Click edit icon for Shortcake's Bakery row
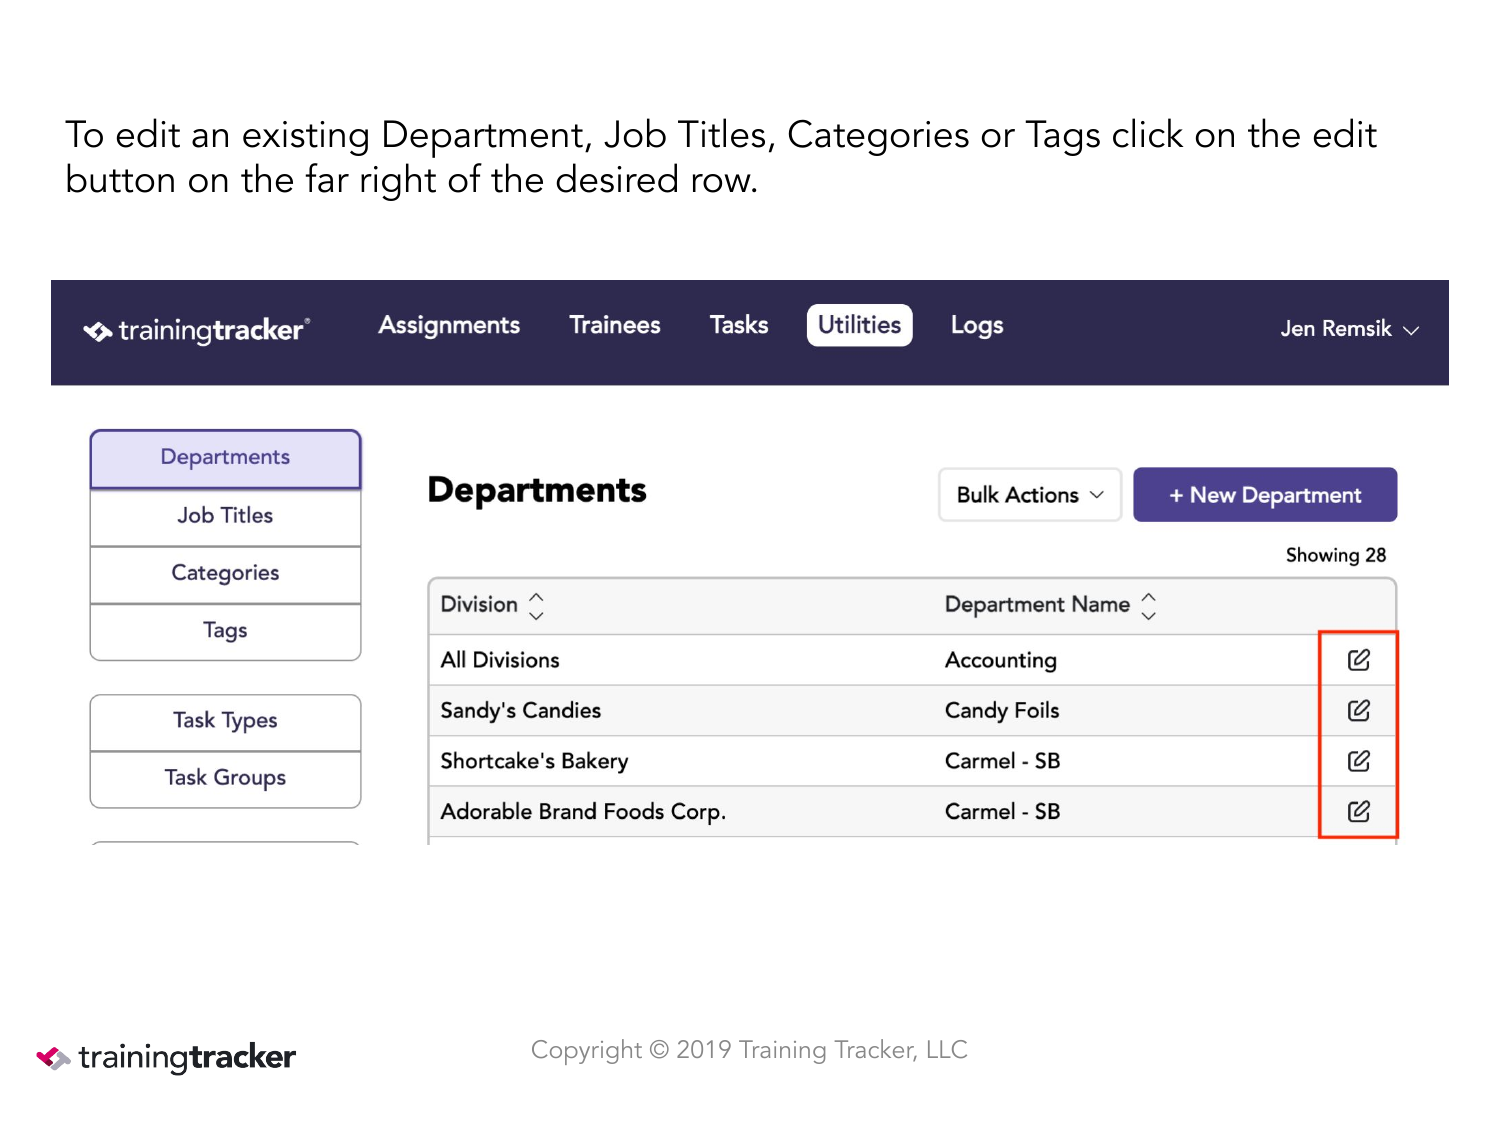The height and width of the screenshot is (1125, 1500). [x=1358, y=761]
